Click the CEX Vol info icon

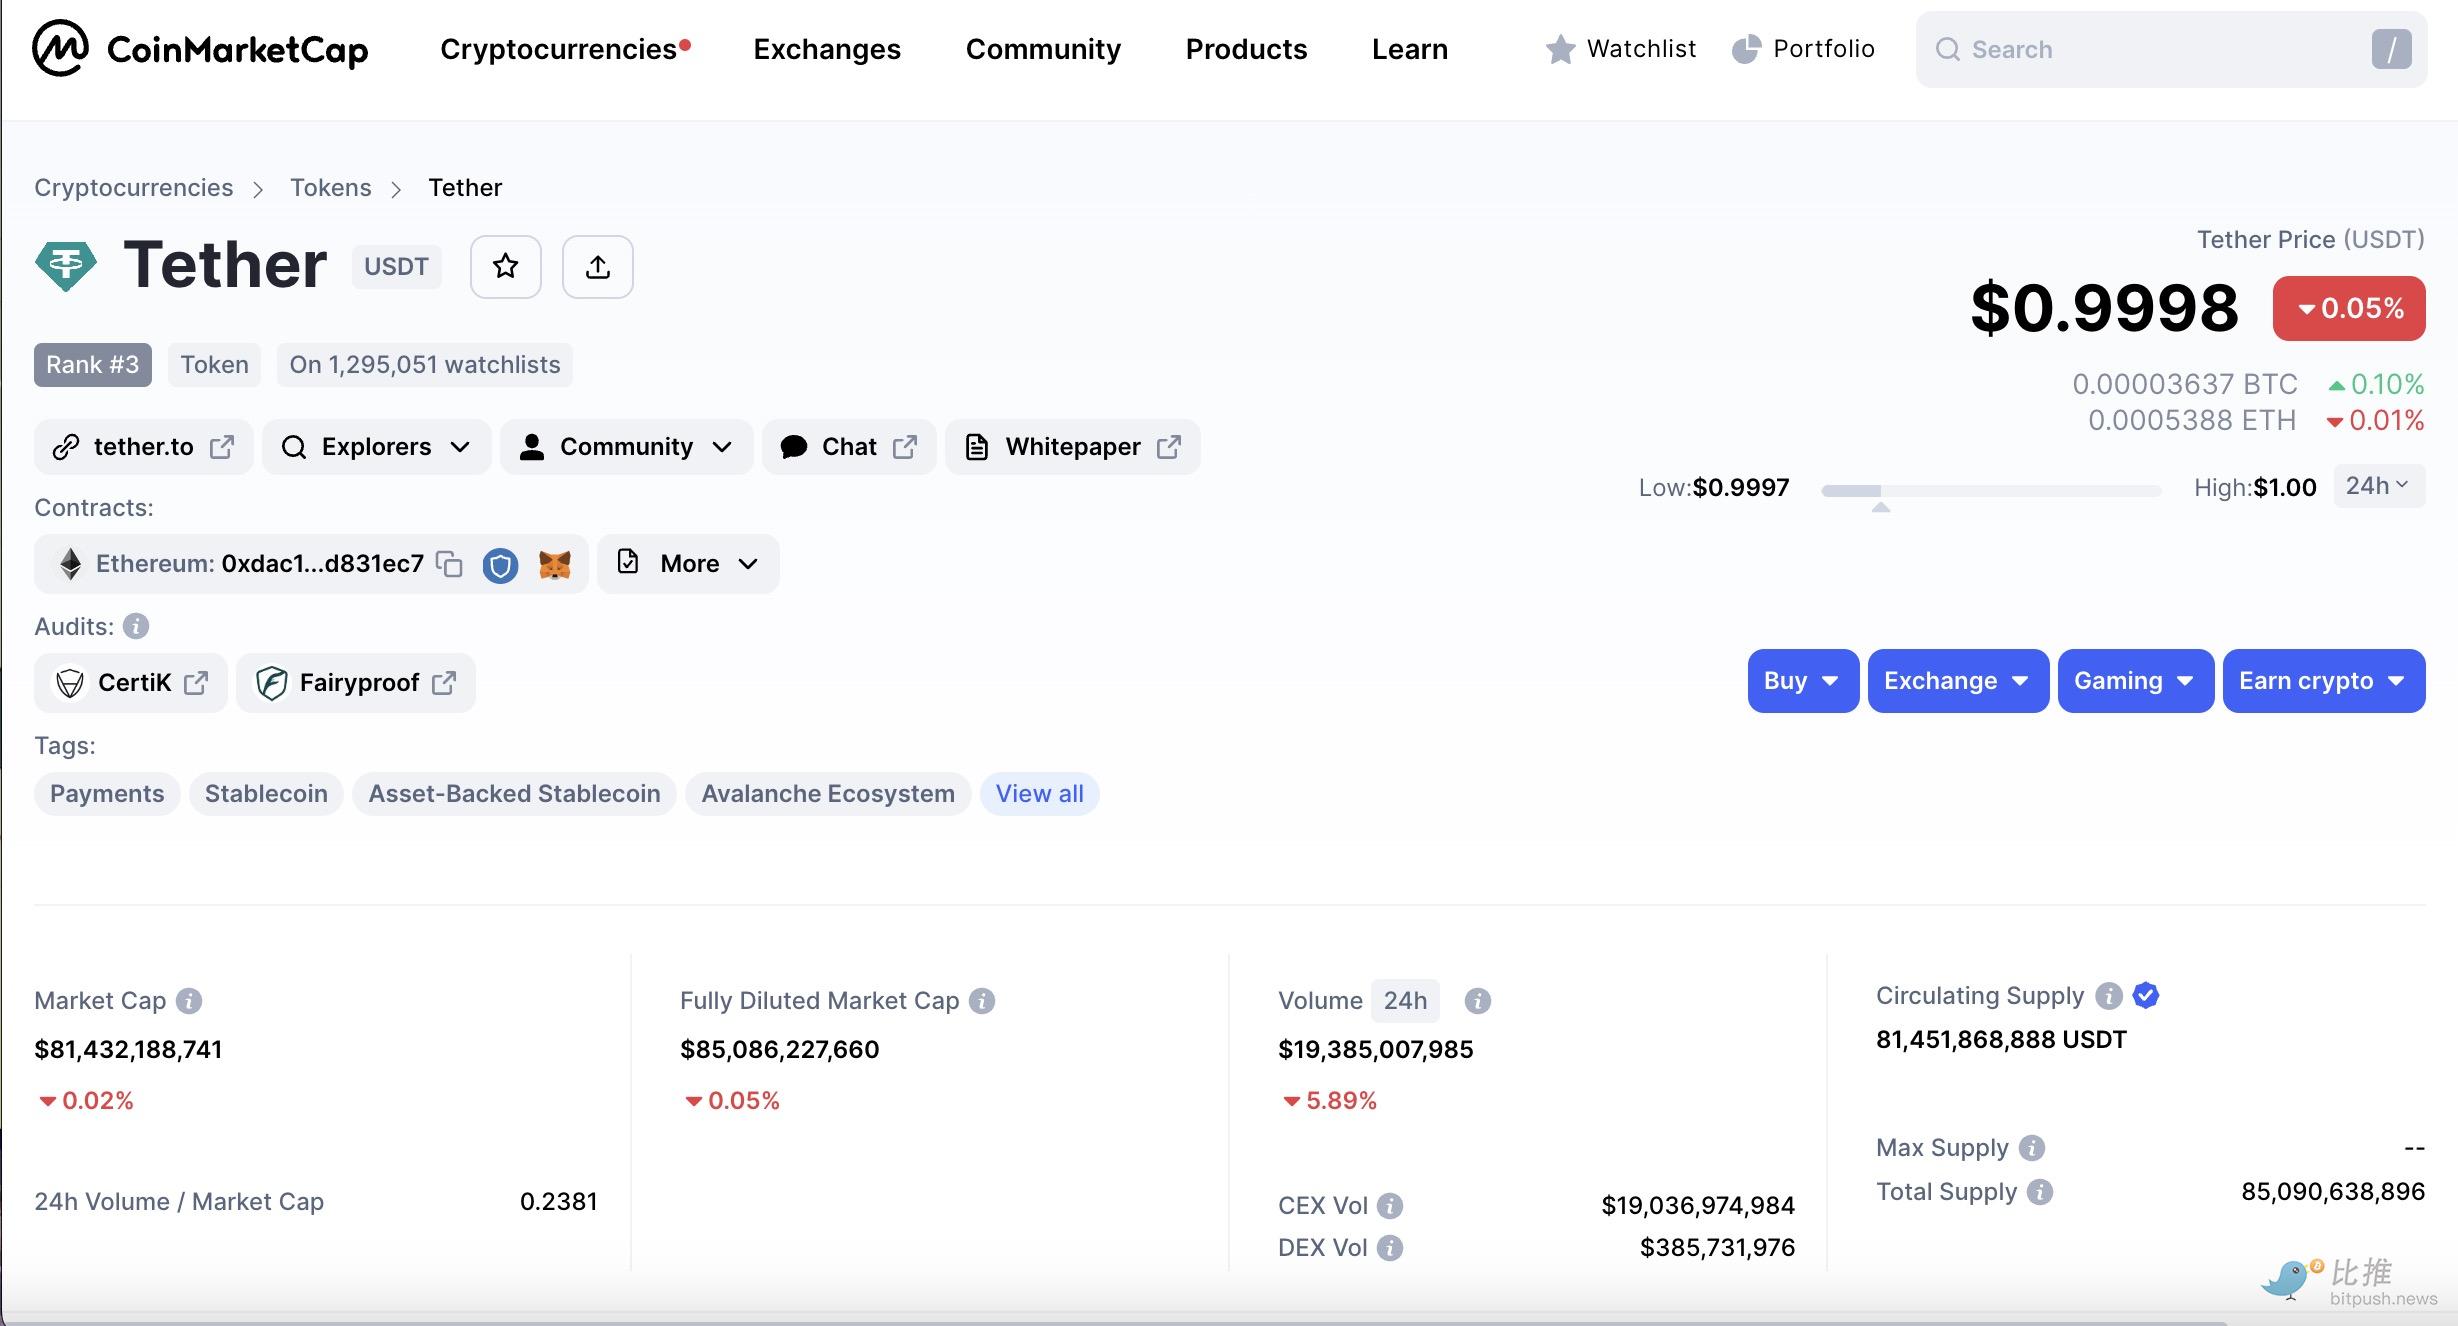[x=1390, y=1206]
